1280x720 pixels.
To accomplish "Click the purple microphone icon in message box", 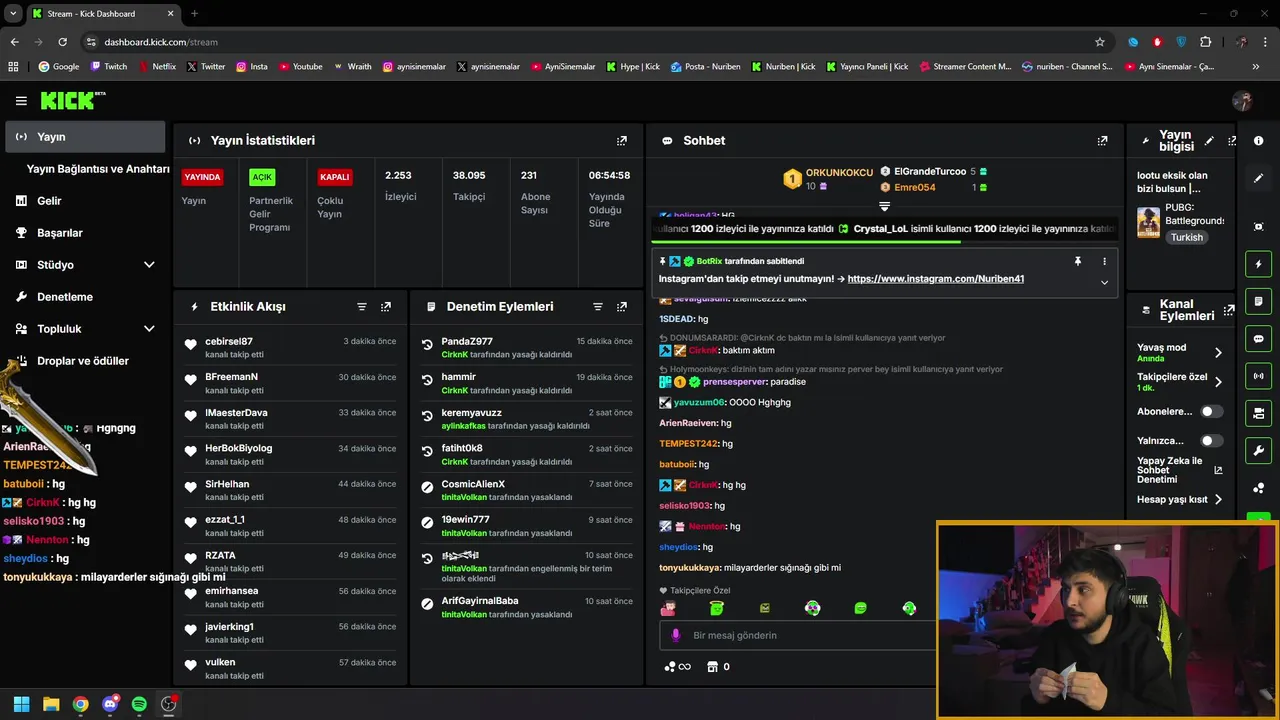I will (676, 635).
